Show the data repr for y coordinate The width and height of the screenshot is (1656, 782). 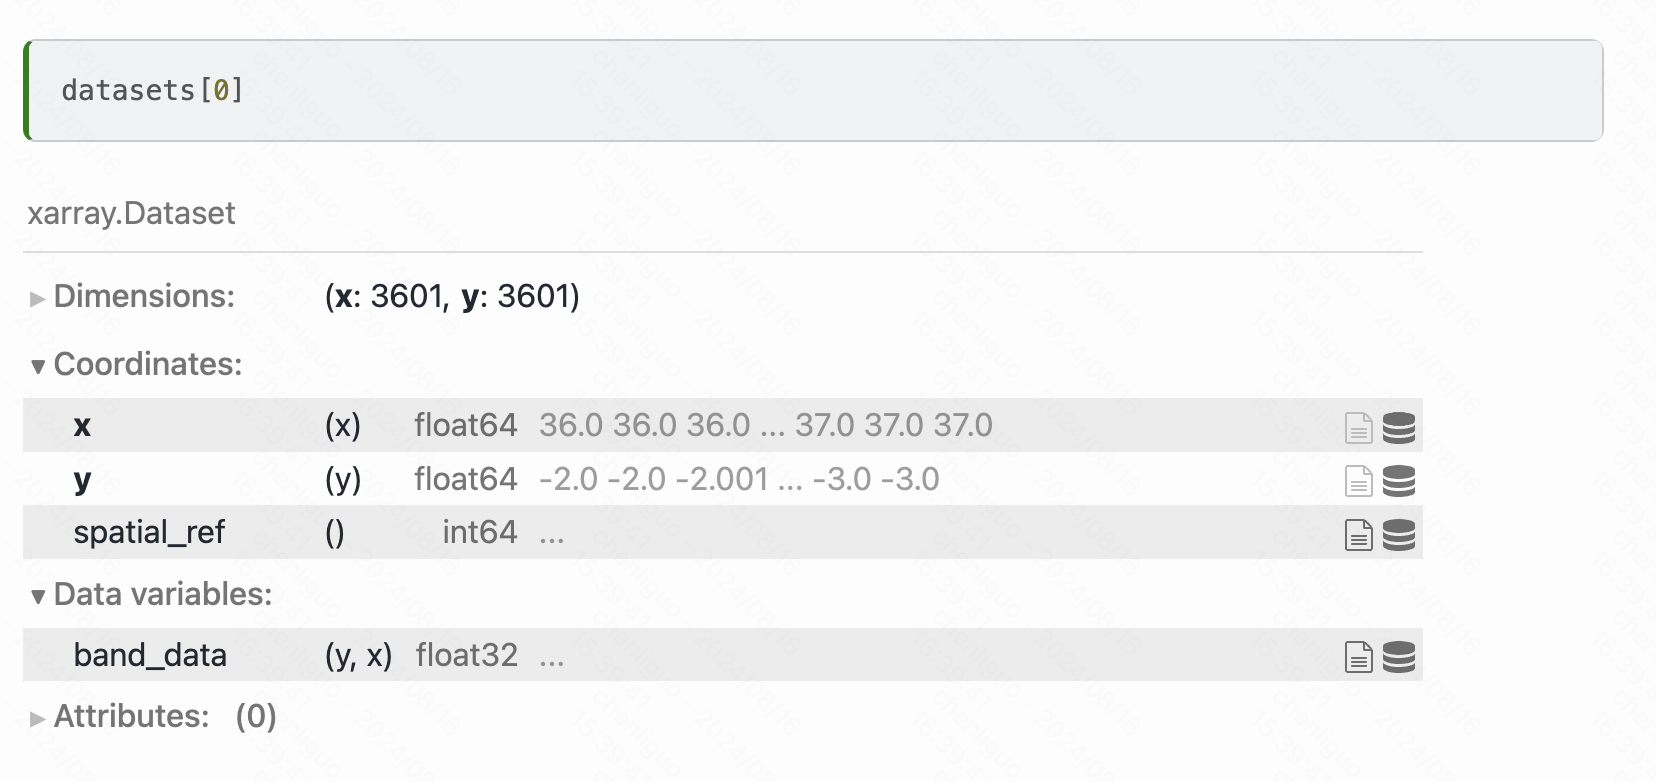(x=1400, y=481)
